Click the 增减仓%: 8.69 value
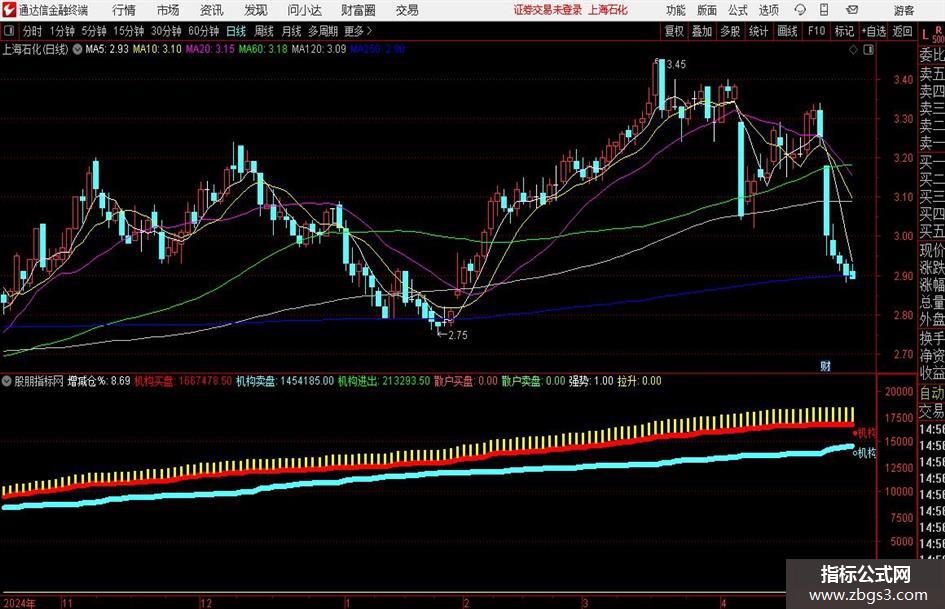The width and height of the screenshot is (945, 609). pos(99,381)
